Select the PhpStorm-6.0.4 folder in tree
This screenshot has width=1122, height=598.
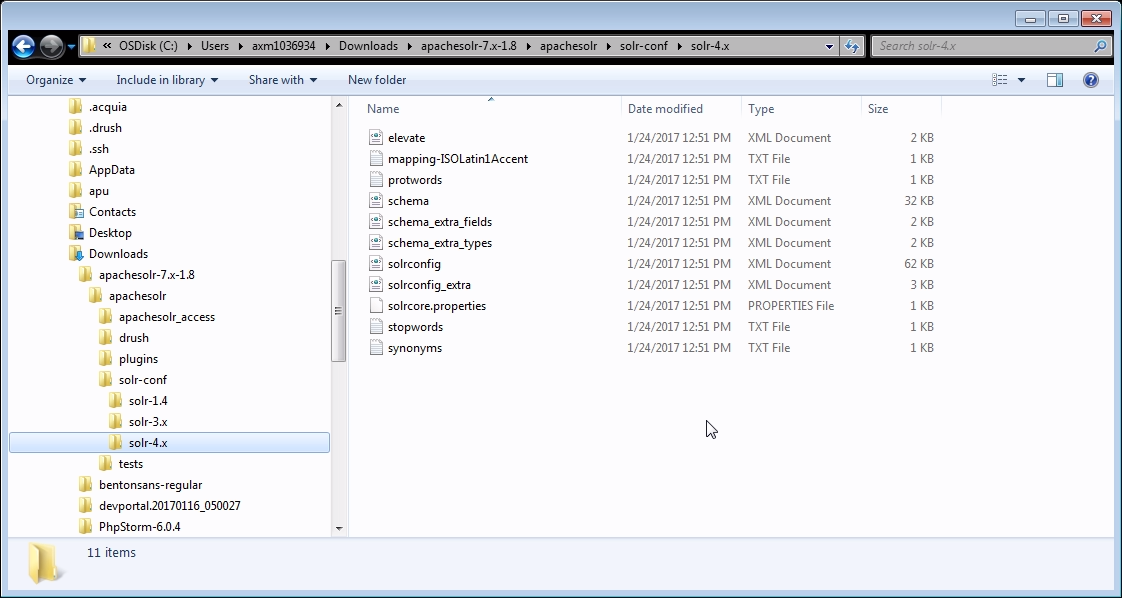140,527
